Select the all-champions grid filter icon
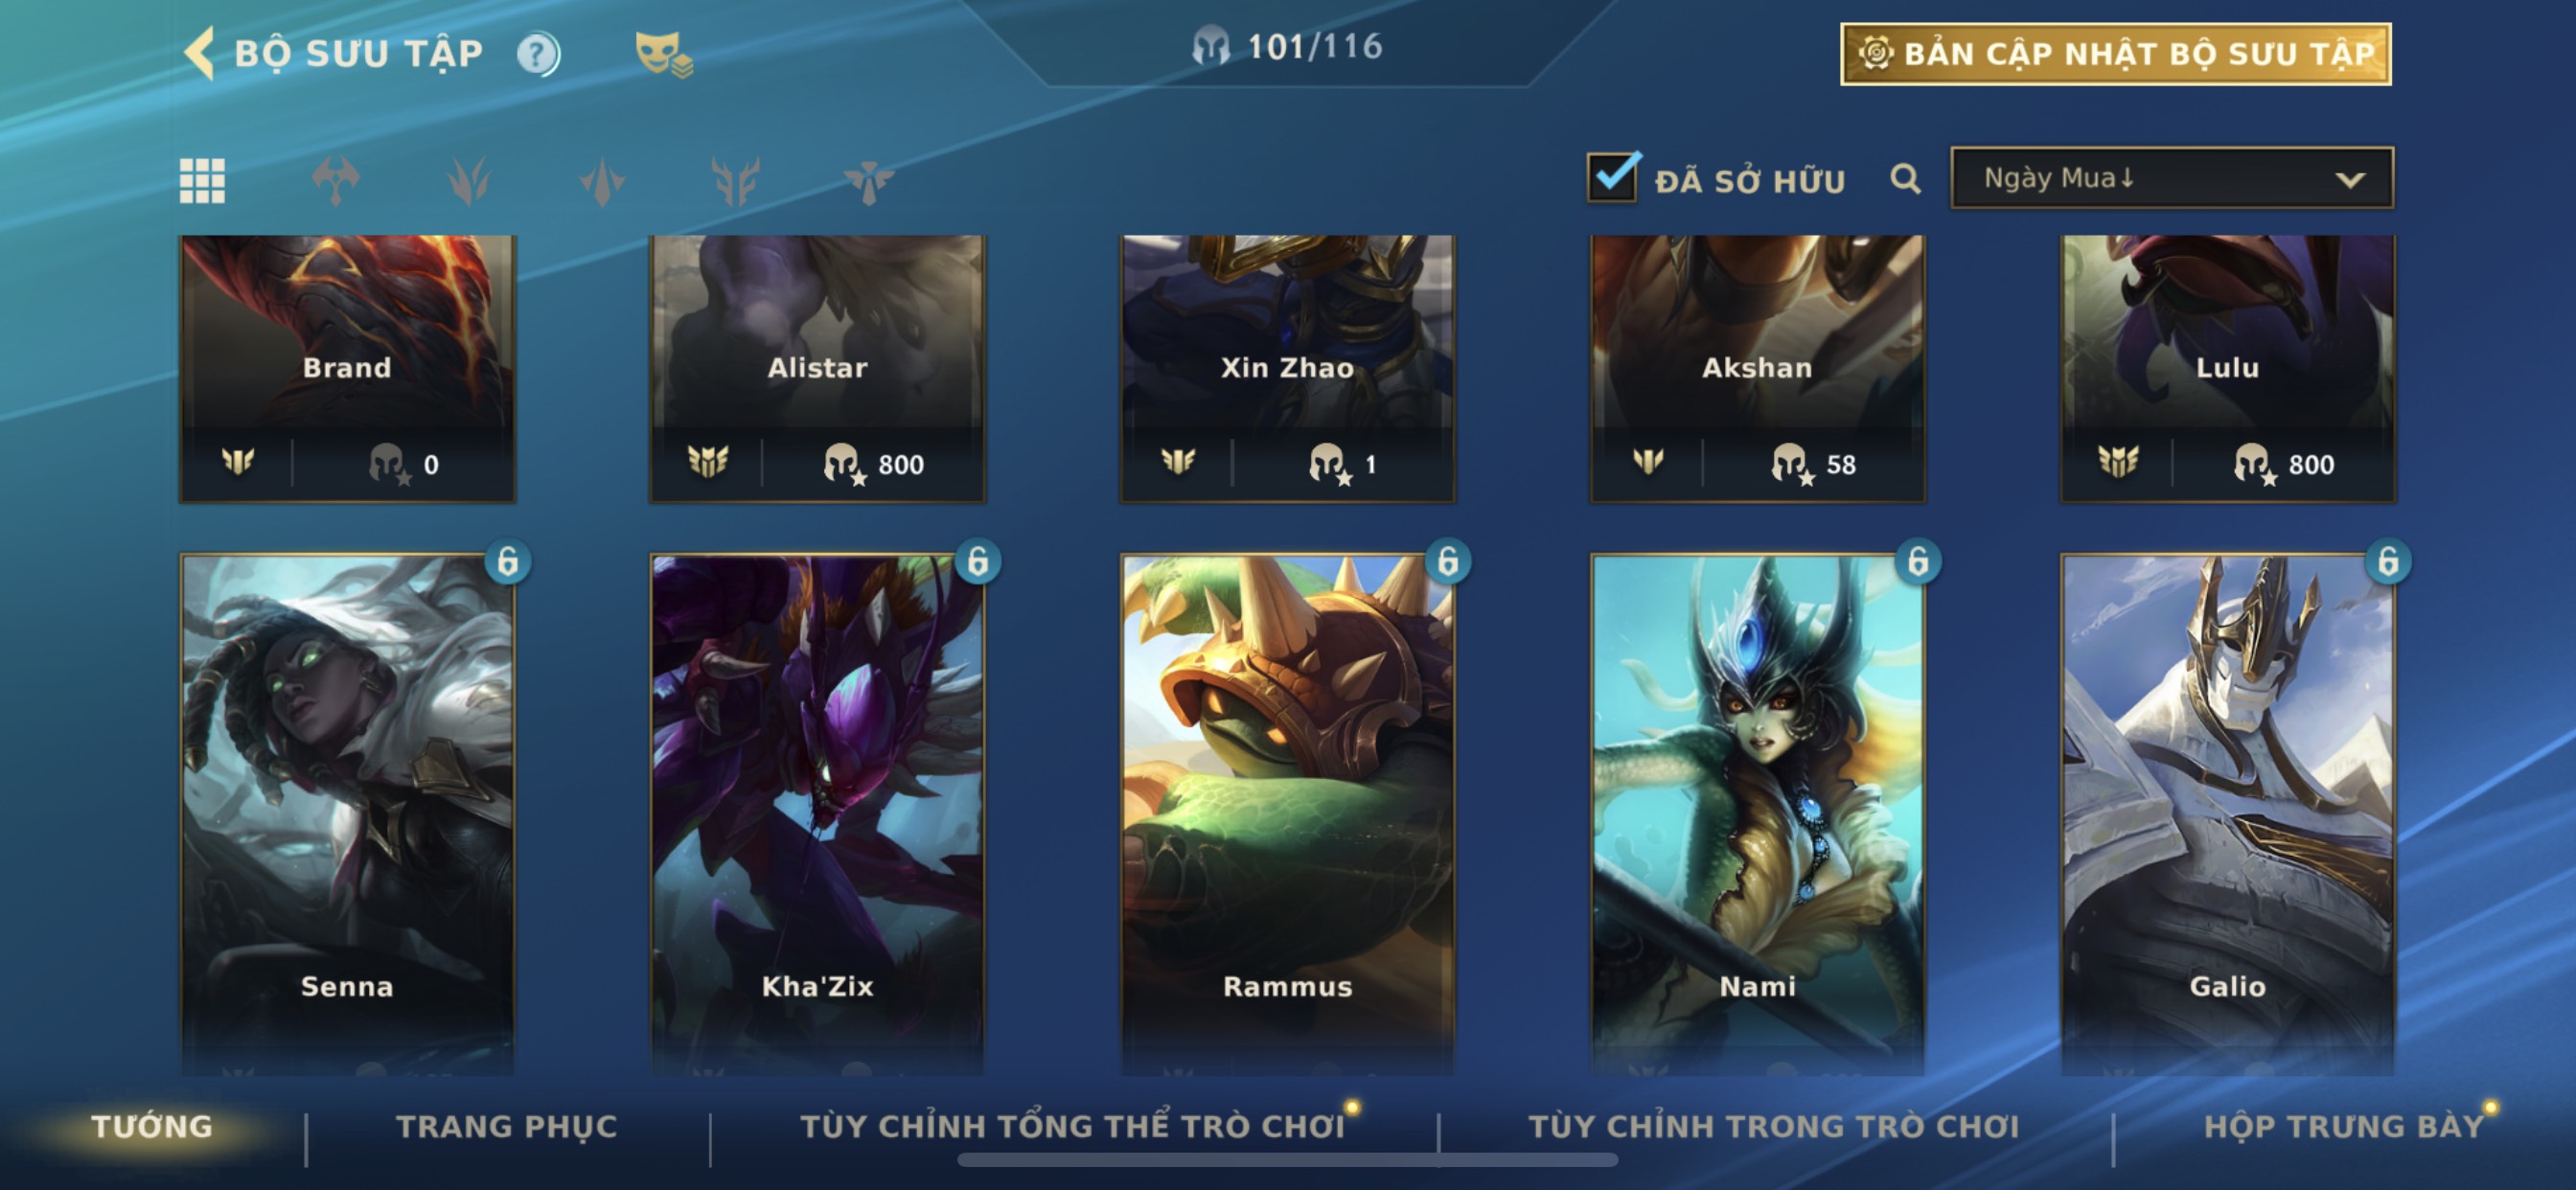Viewport: 2576px width, 1190px height. 202,181
